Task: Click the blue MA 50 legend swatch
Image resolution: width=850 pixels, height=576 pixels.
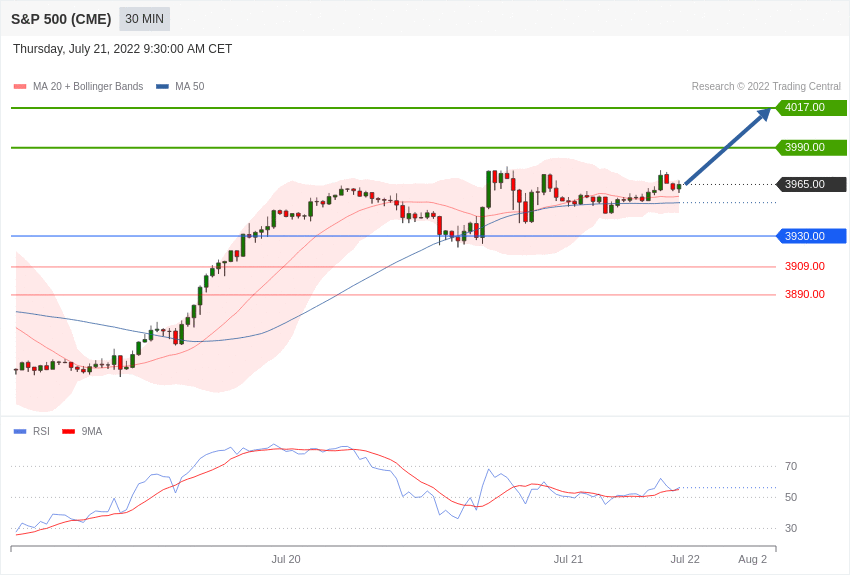Action: pyautogui.click(x=162, y=87)
